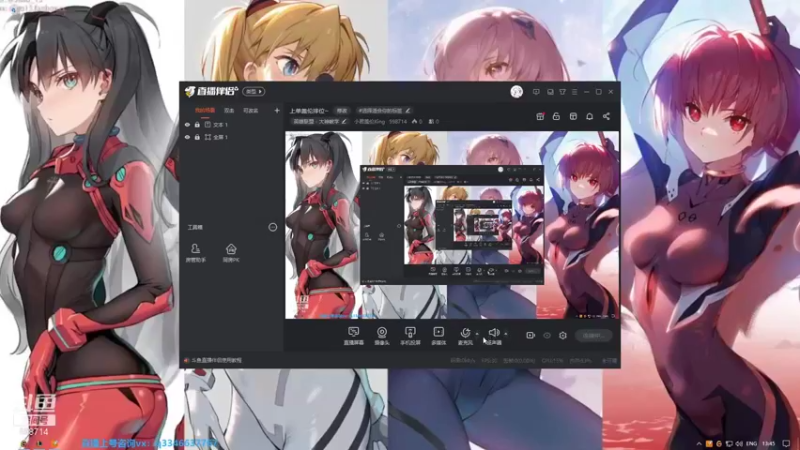This screenshot has height=450, width=800.
Task: Open the microphone options arrow
Action: 477,334
